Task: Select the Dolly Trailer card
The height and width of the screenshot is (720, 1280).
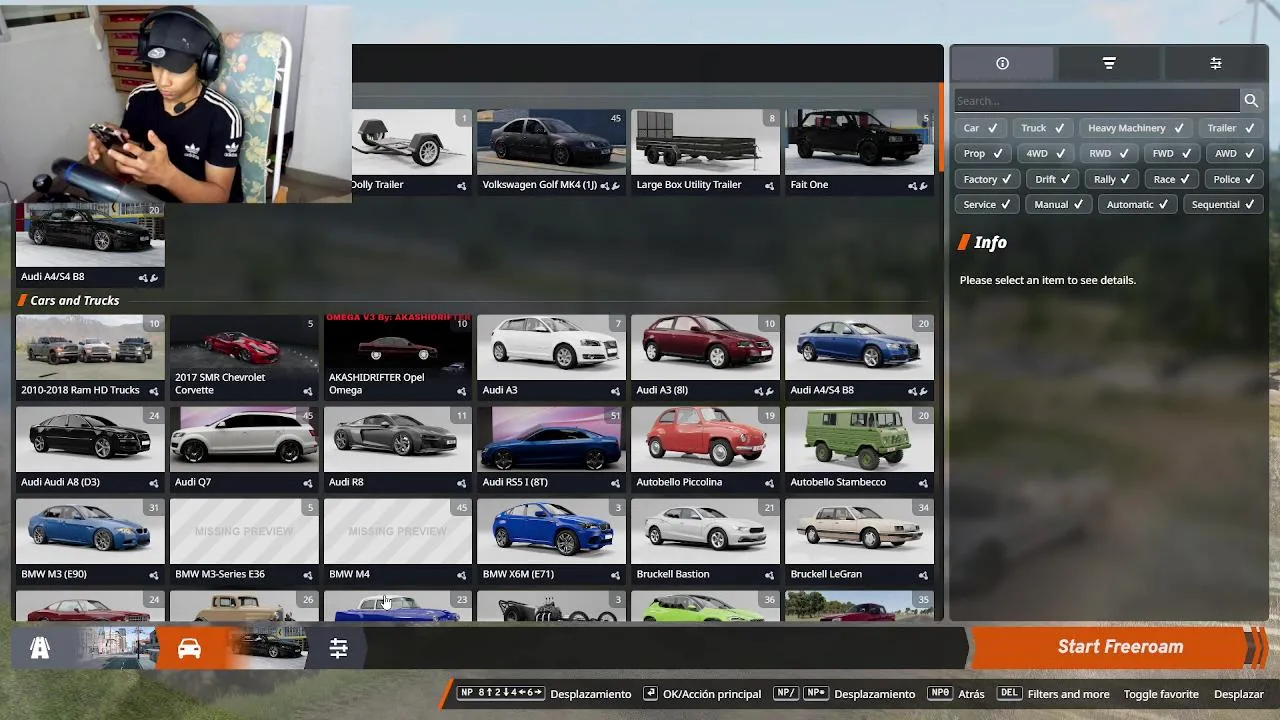Action: coord(411,152)
